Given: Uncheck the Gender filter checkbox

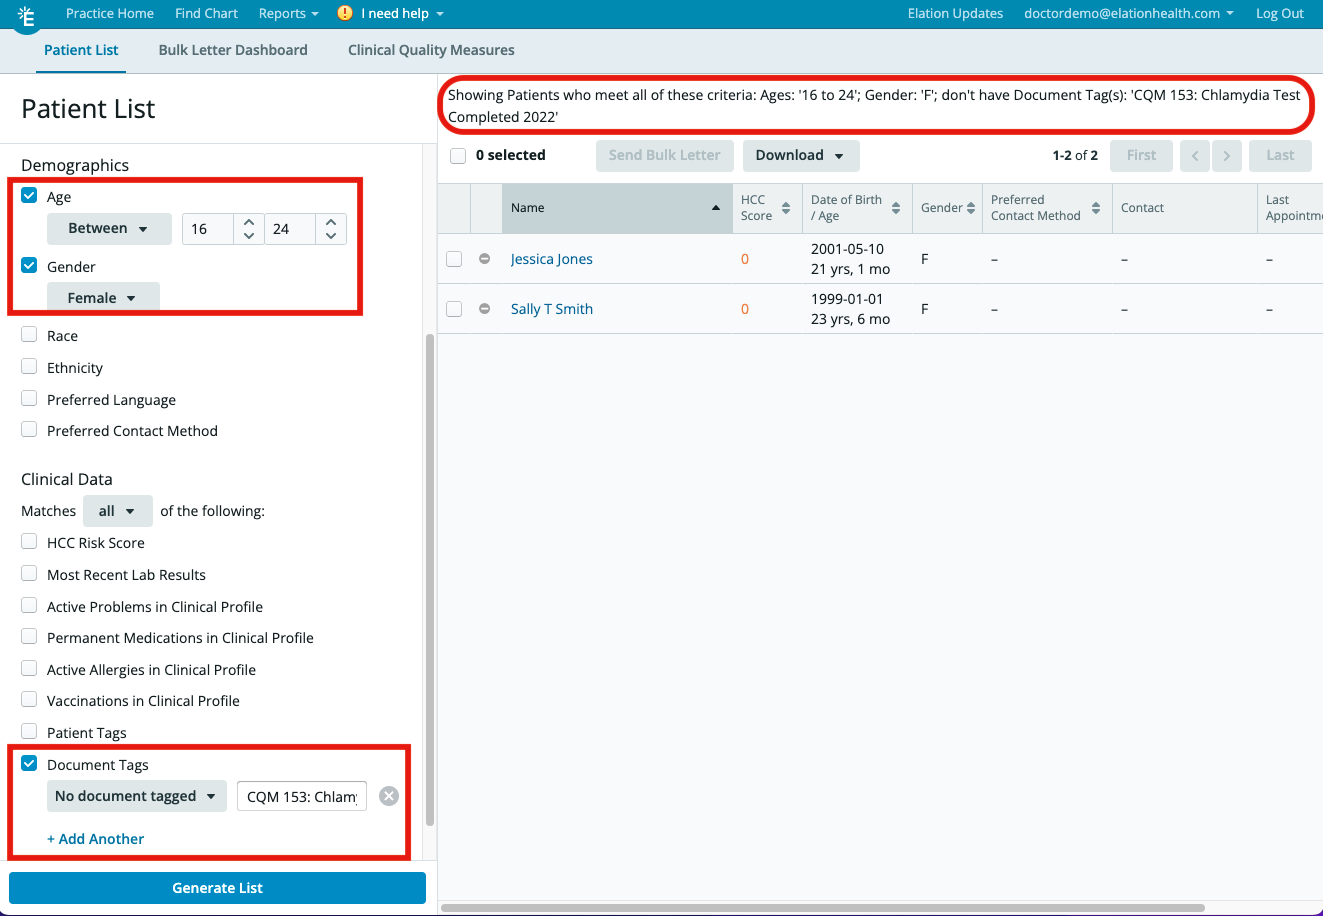Looking at the screenshot, I should 29,266.
